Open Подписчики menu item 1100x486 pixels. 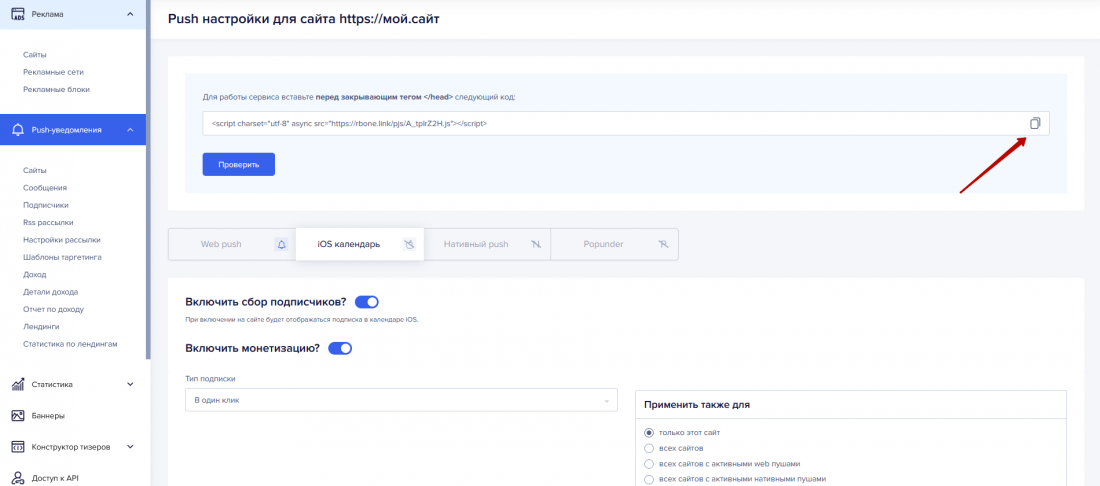tap(46, 205)
